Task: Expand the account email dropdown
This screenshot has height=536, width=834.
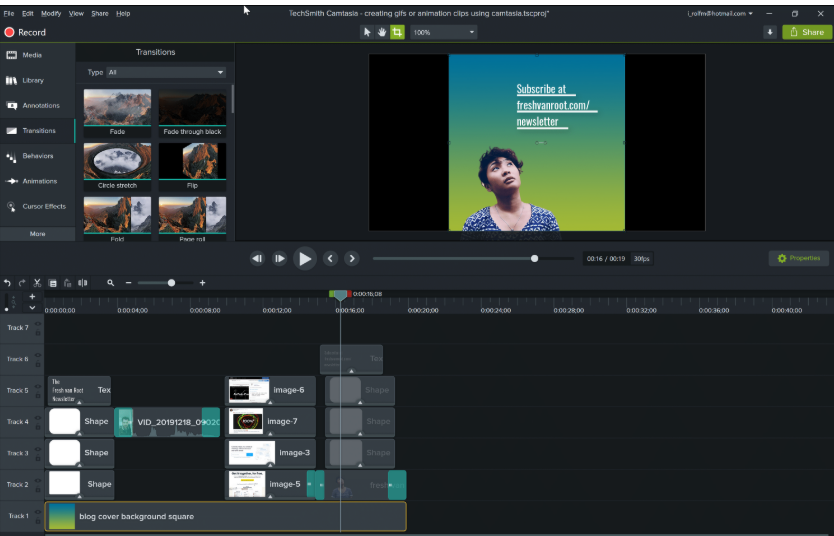Action: pyautogui.click(x=720, y=13)
